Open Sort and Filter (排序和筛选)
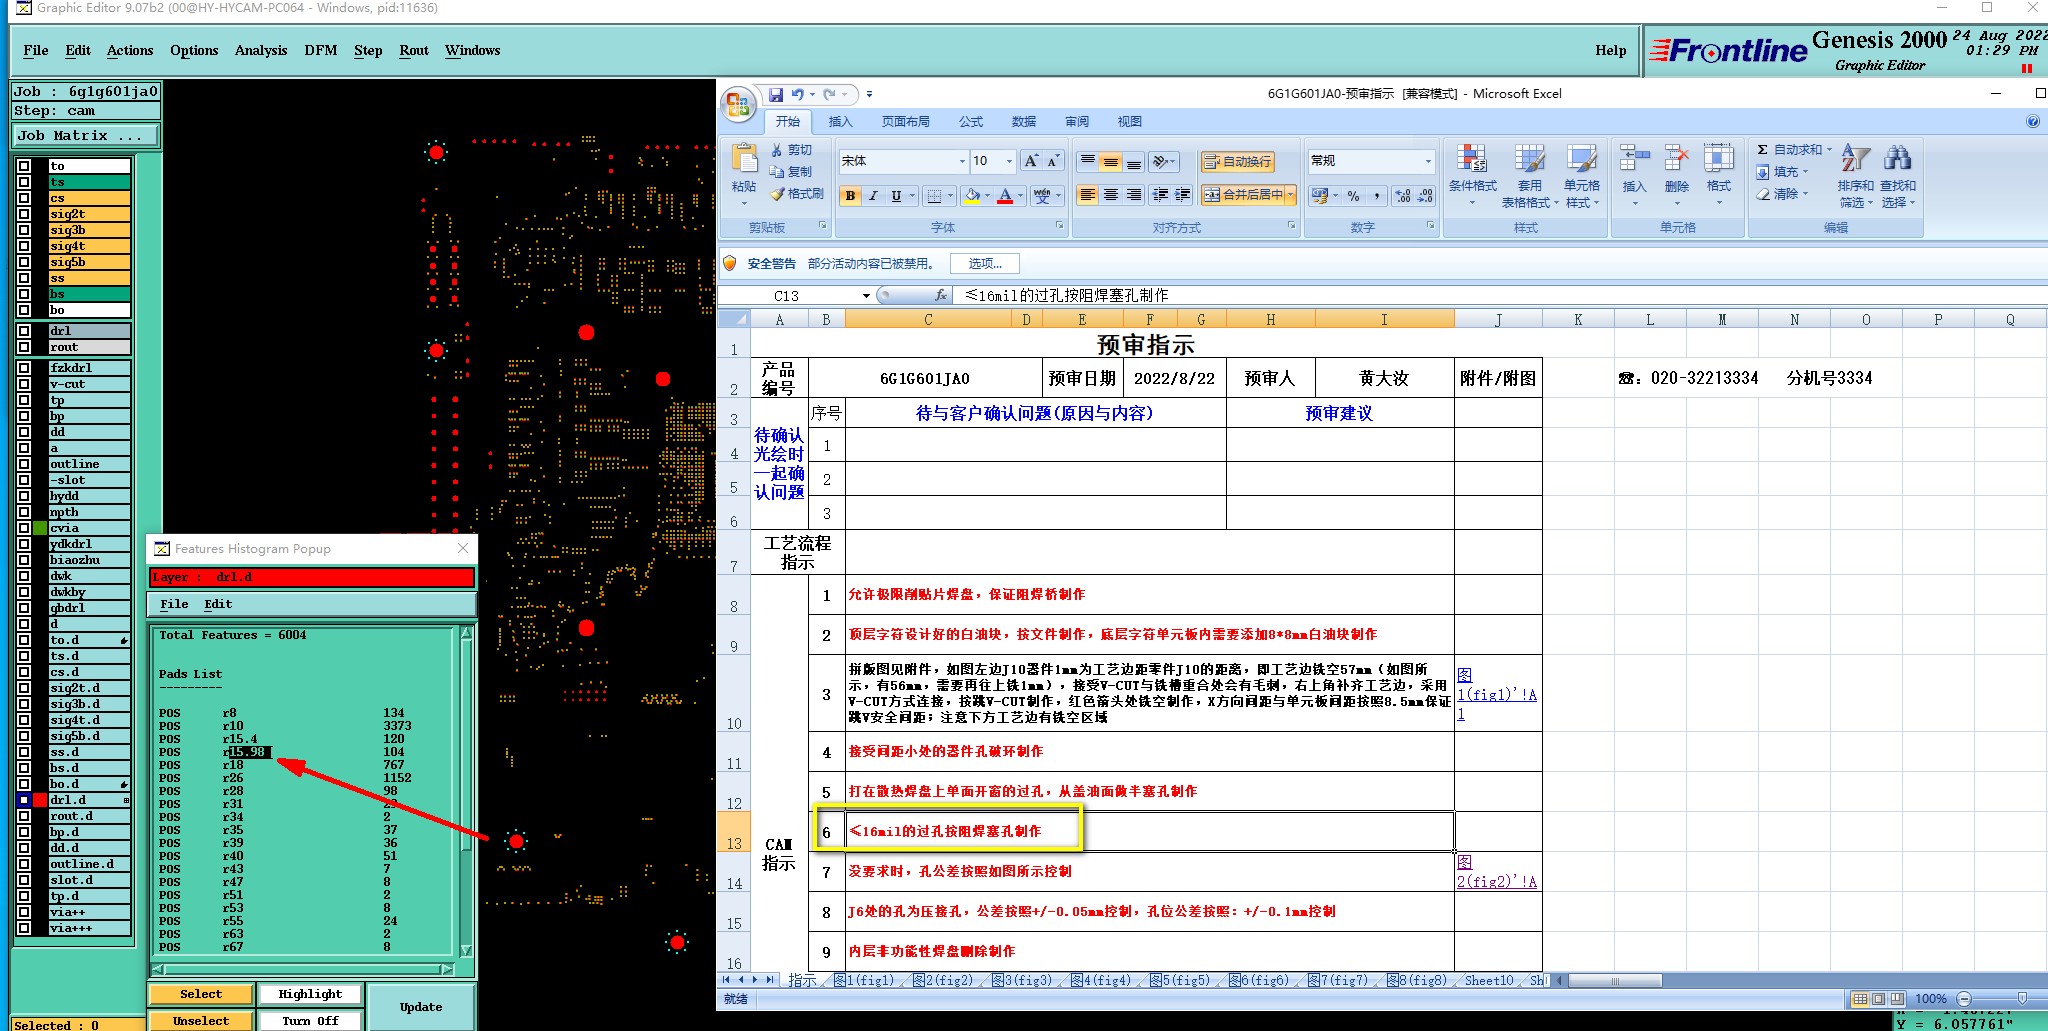Image resolution: width=2048 pixels, height=1031 pixels. (x=1856, y=175)
